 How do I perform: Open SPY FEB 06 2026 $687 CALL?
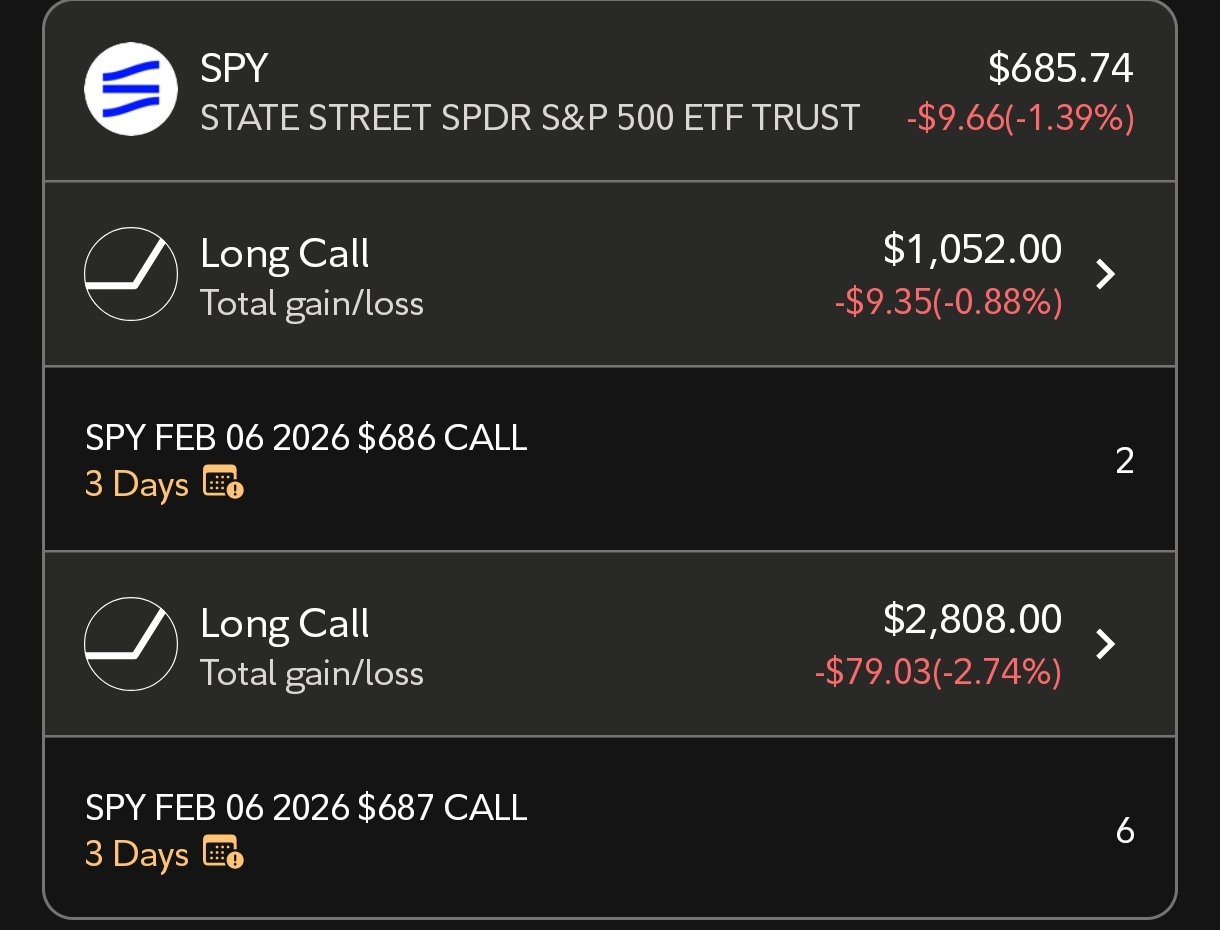point(306,808)
